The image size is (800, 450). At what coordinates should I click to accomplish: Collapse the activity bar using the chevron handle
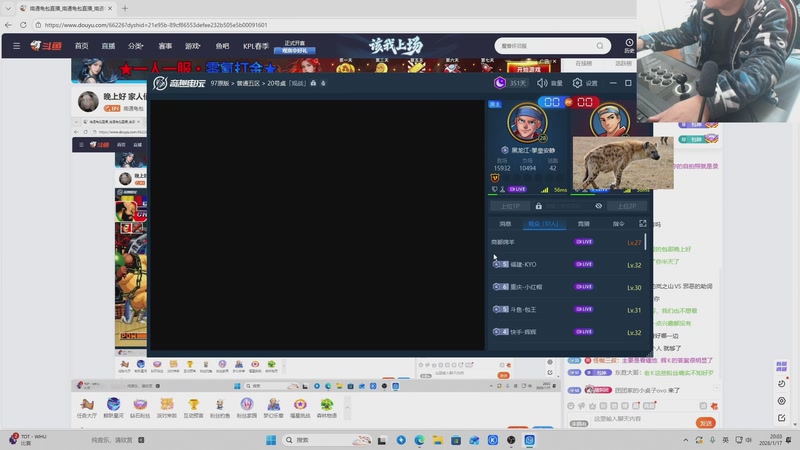coord(347,408)
